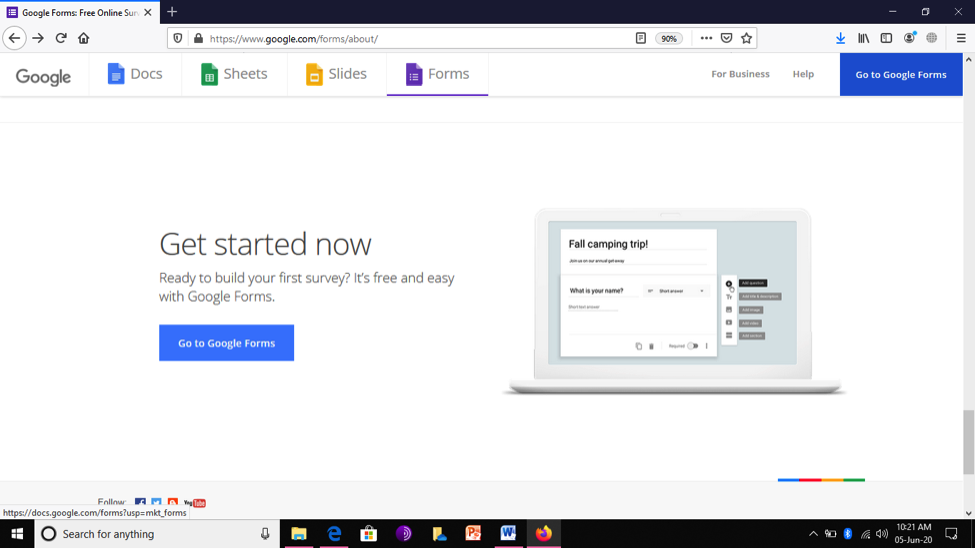Click the Firefox taskbar icon
Viewport: 975px width, 549px height.
click(x=543, y=534)
